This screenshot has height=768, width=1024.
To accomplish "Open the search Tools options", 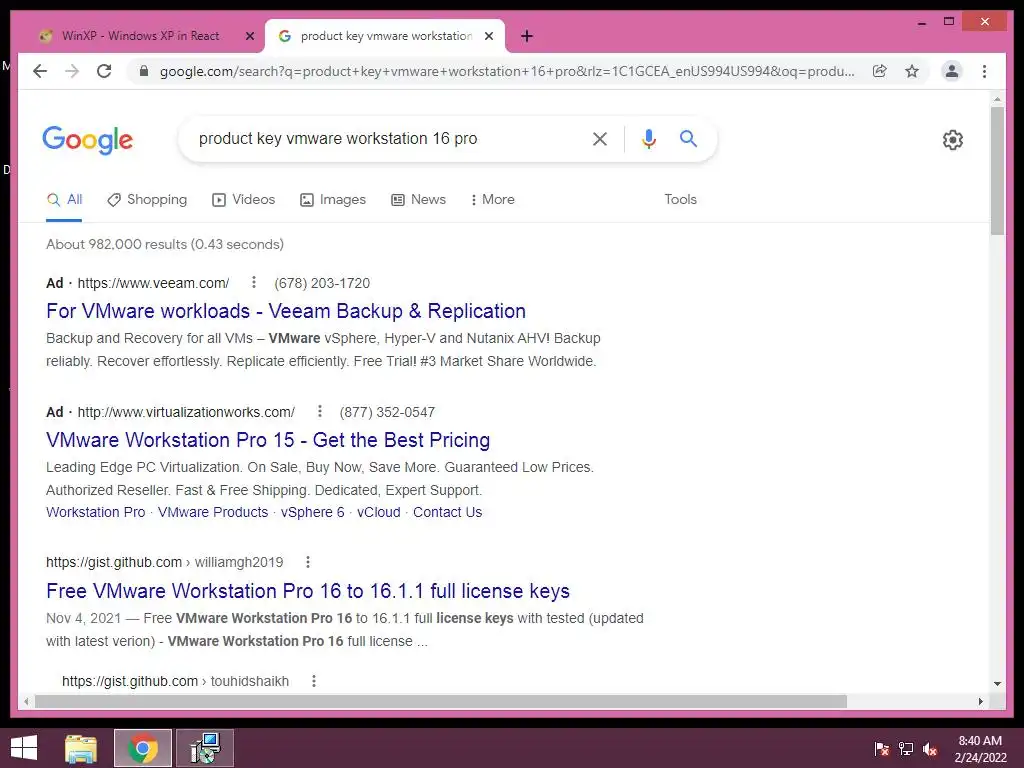I will coord(680,199).
